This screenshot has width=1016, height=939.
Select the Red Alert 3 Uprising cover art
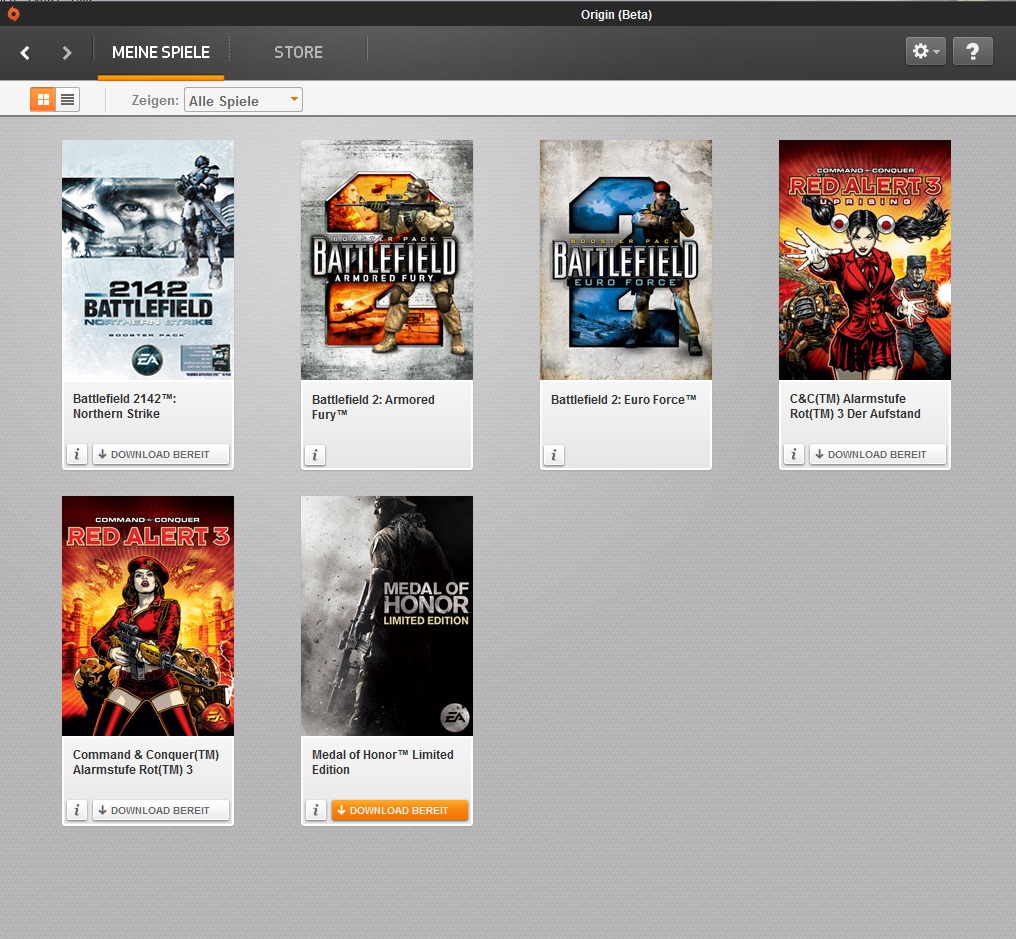coord(865,260)
